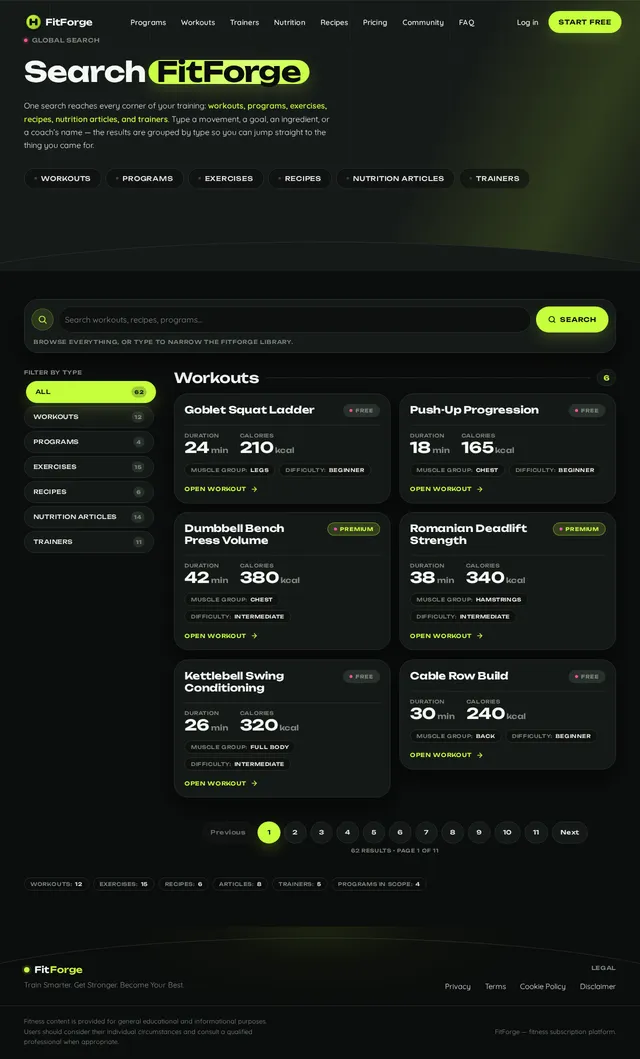Click the Start Free button
This screenshot has height=1059, width=640.
tap(585, 22)
